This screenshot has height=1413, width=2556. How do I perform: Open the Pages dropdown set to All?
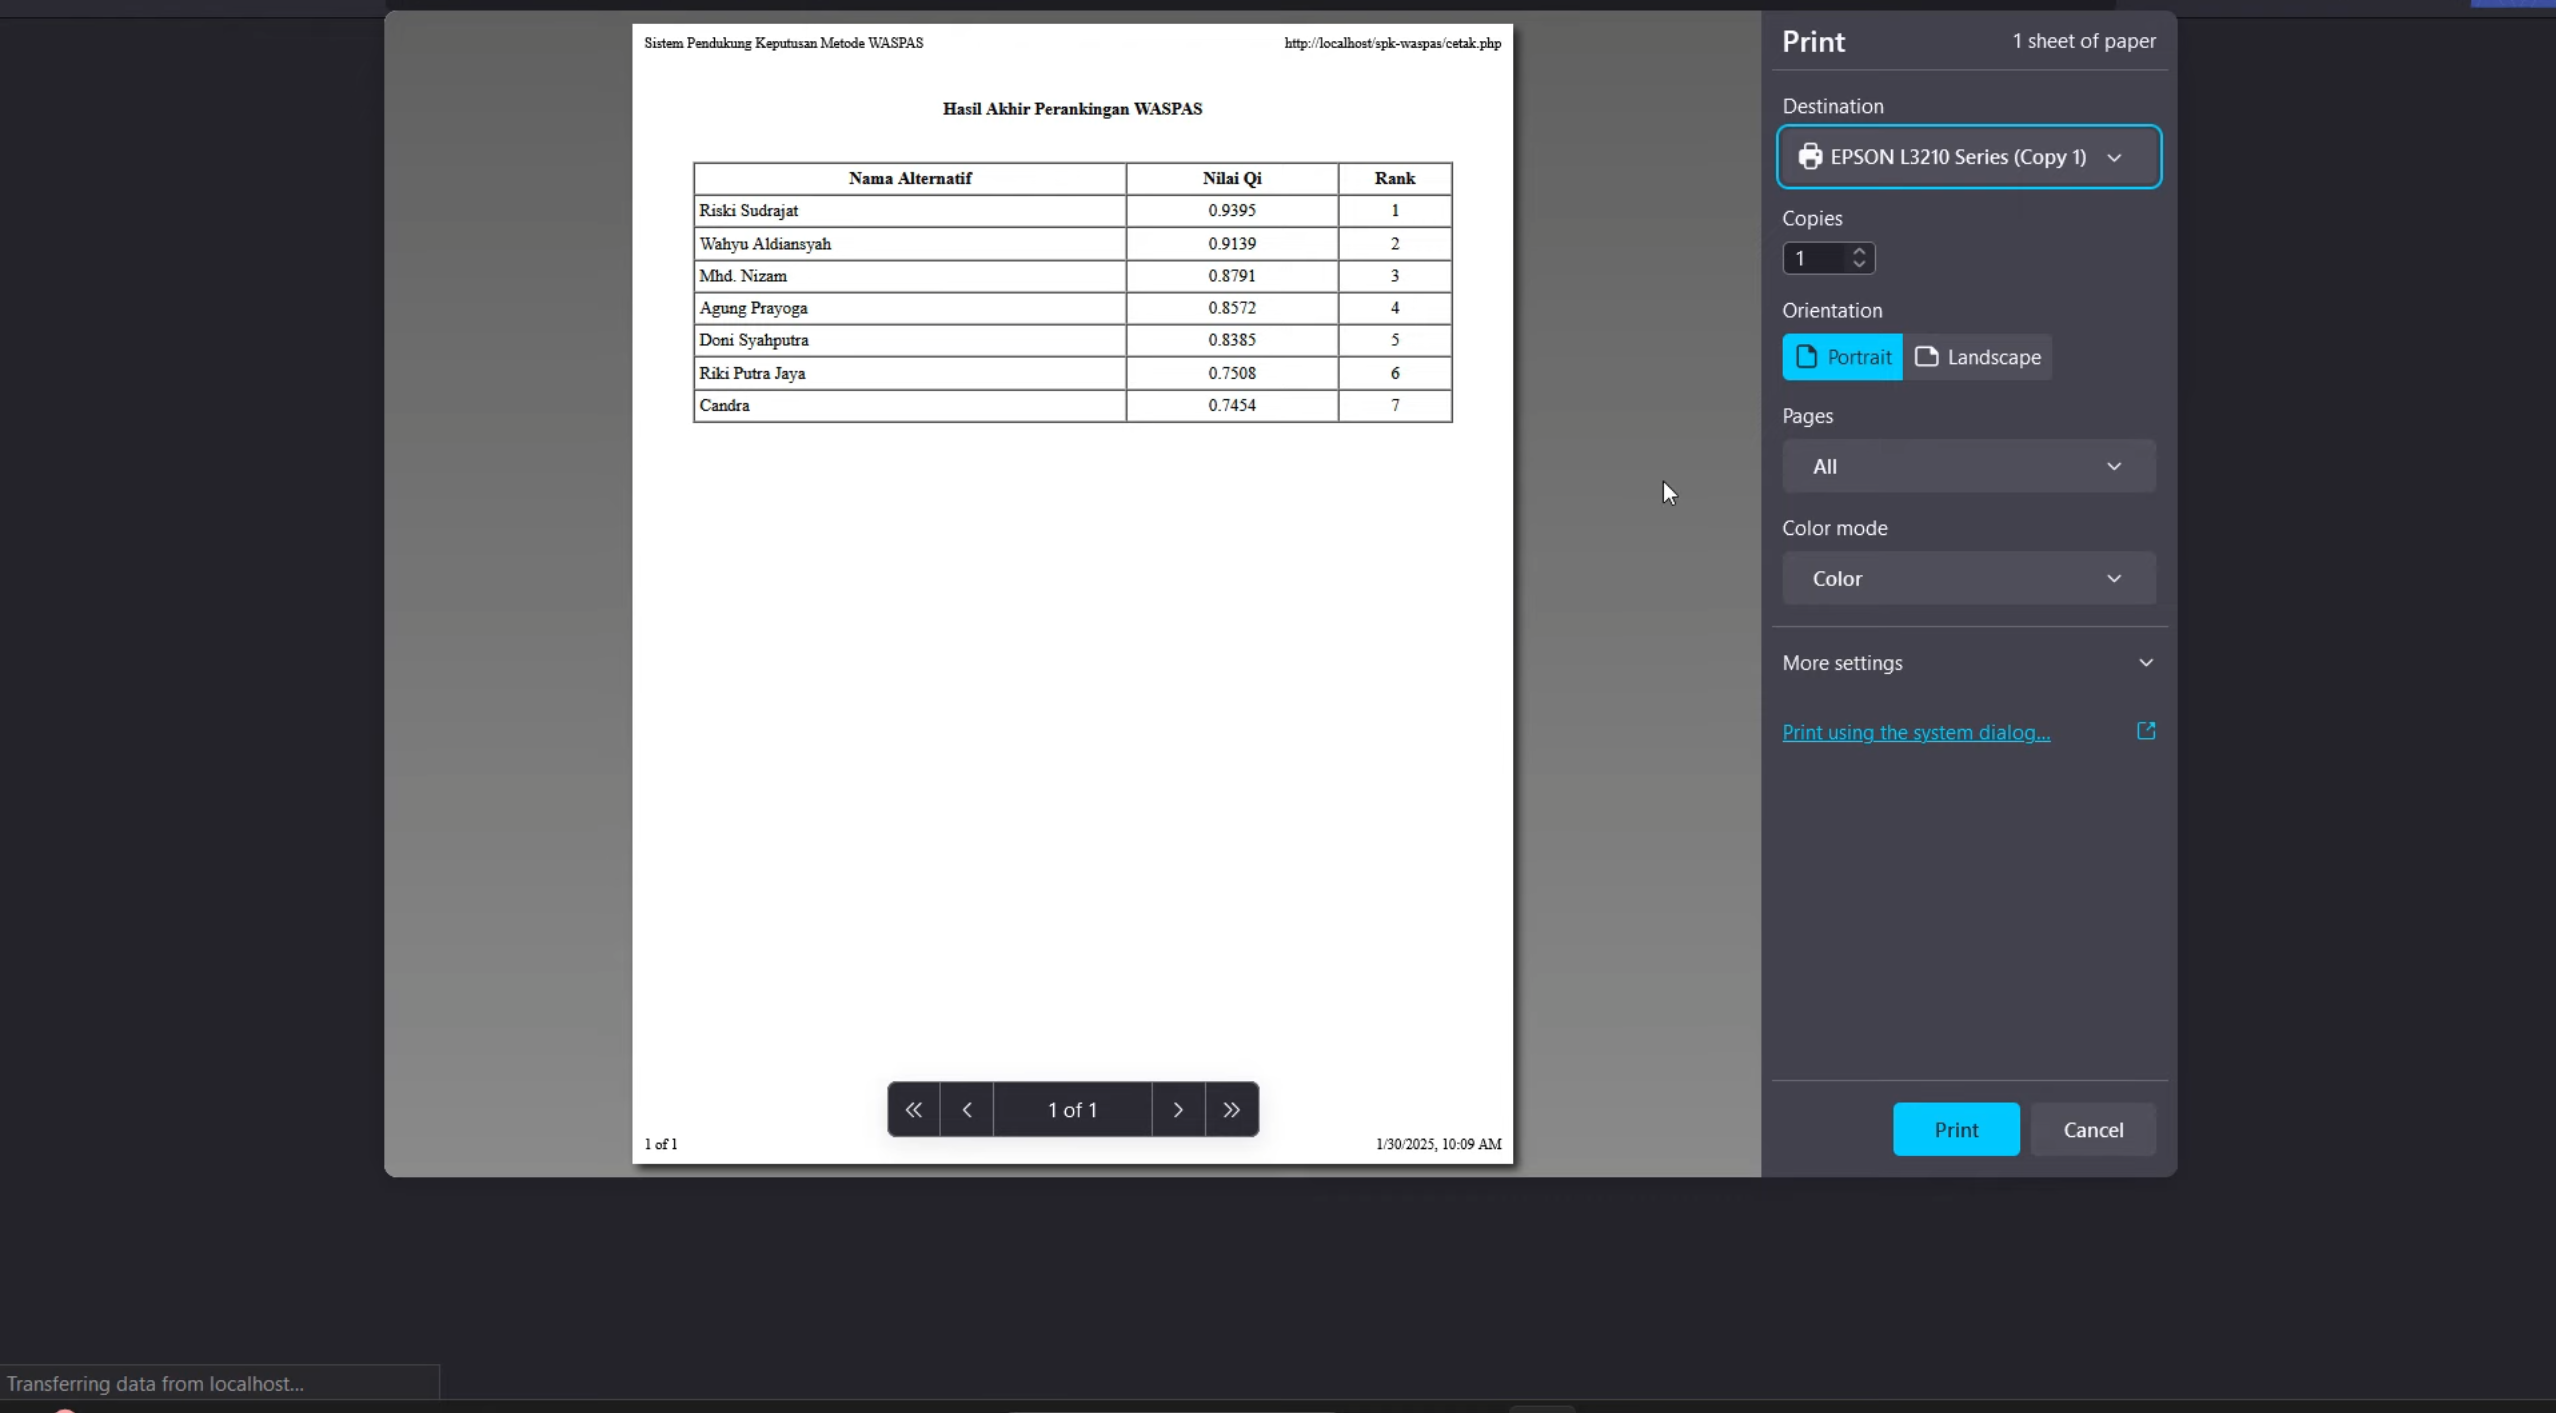(x=1968, y=466)
